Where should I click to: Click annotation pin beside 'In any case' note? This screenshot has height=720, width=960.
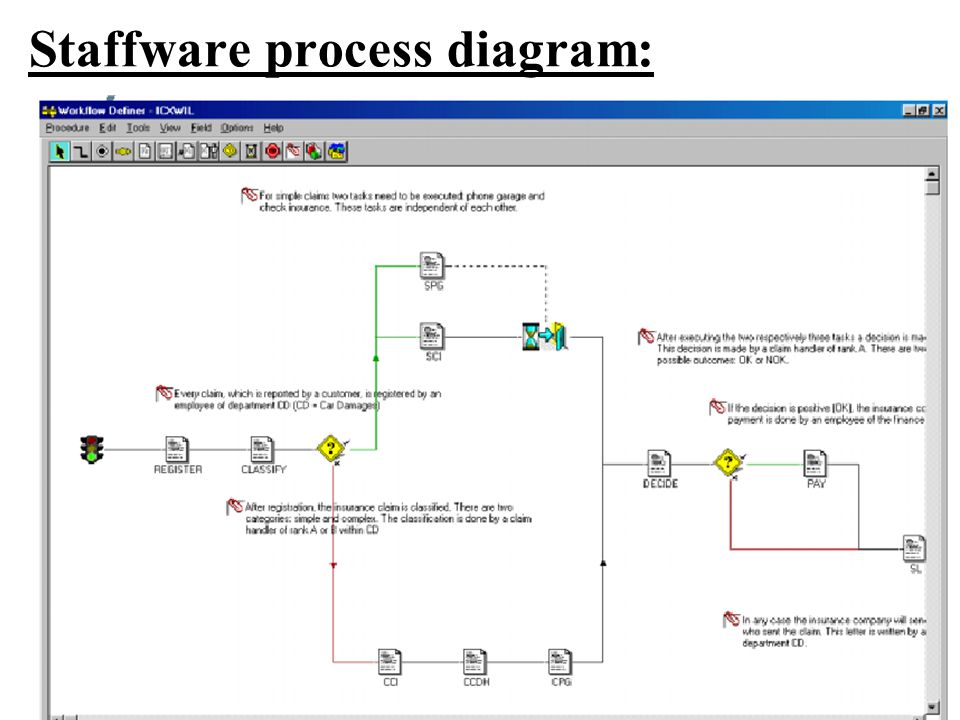click(732, 620)
